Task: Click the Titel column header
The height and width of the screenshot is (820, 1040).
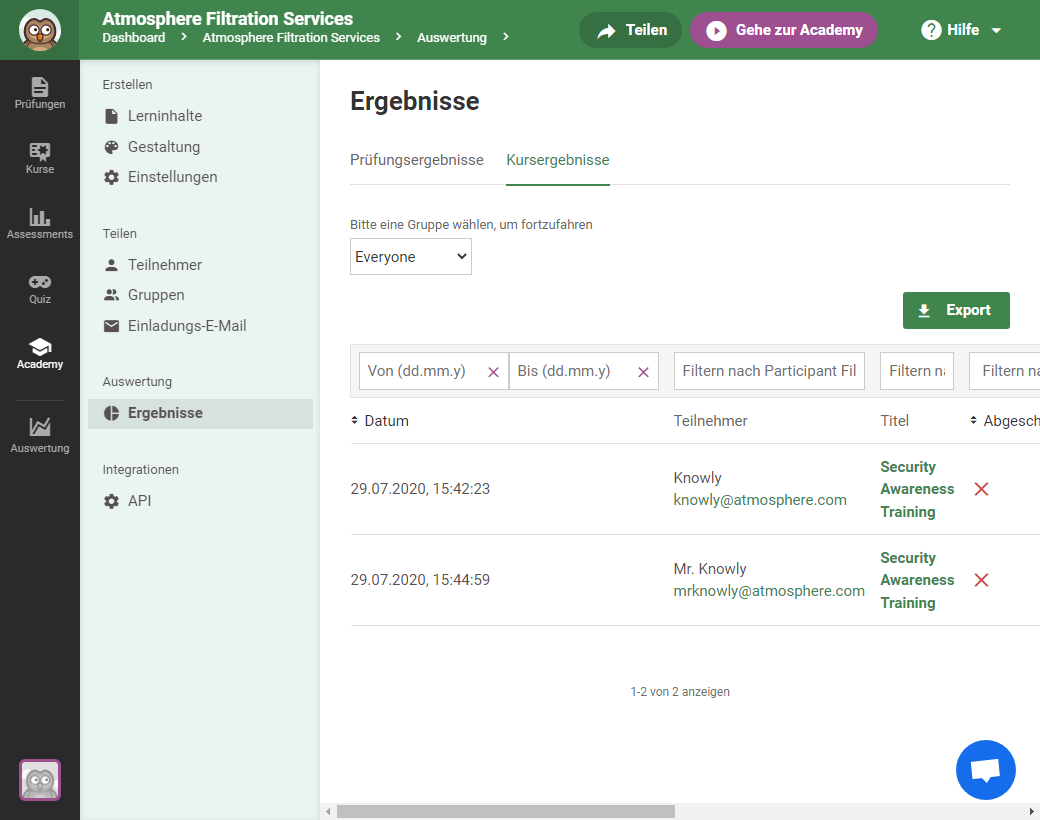Action: (x=895, y=421)
